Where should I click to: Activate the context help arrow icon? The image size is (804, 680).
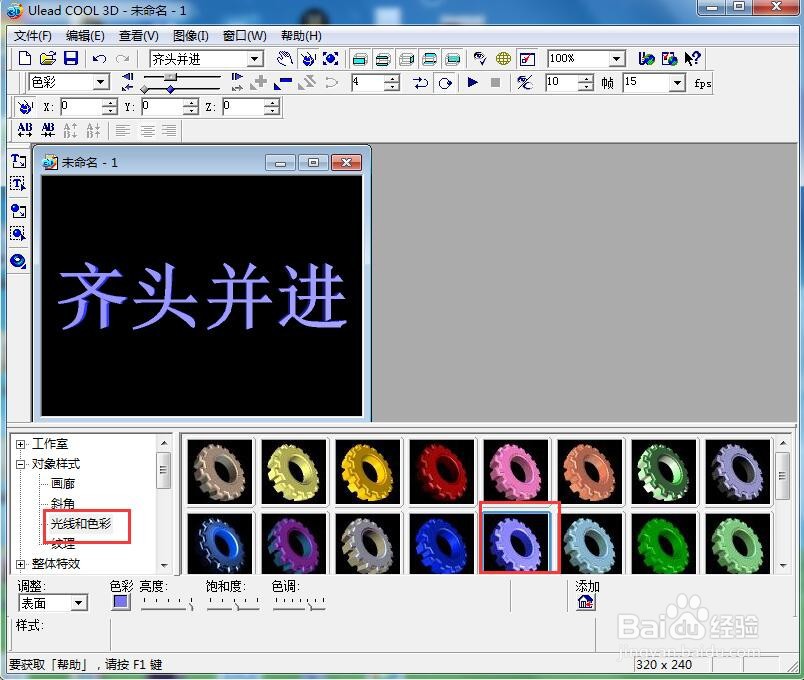pos(692,59)
